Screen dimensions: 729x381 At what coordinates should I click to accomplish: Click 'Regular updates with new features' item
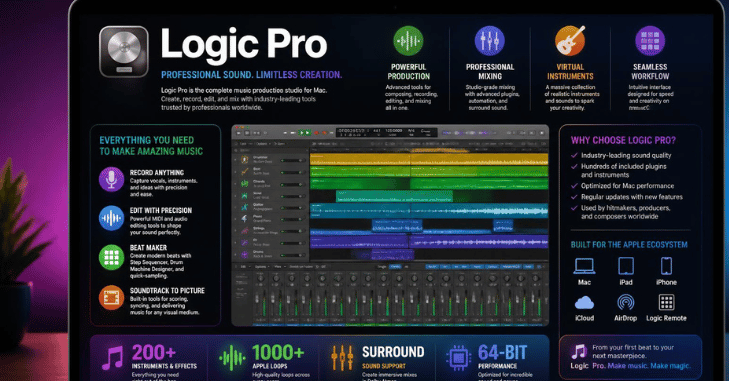click(632, 197)
